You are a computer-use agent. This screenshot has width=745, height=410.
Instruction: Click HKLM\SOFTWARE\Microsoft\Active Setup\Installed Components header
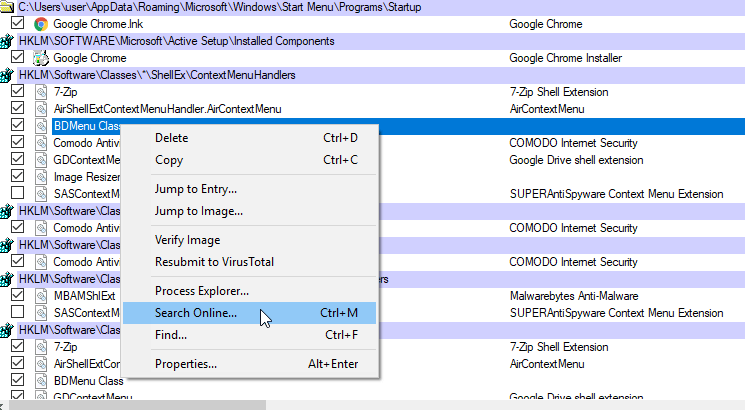tap(176, 41)
